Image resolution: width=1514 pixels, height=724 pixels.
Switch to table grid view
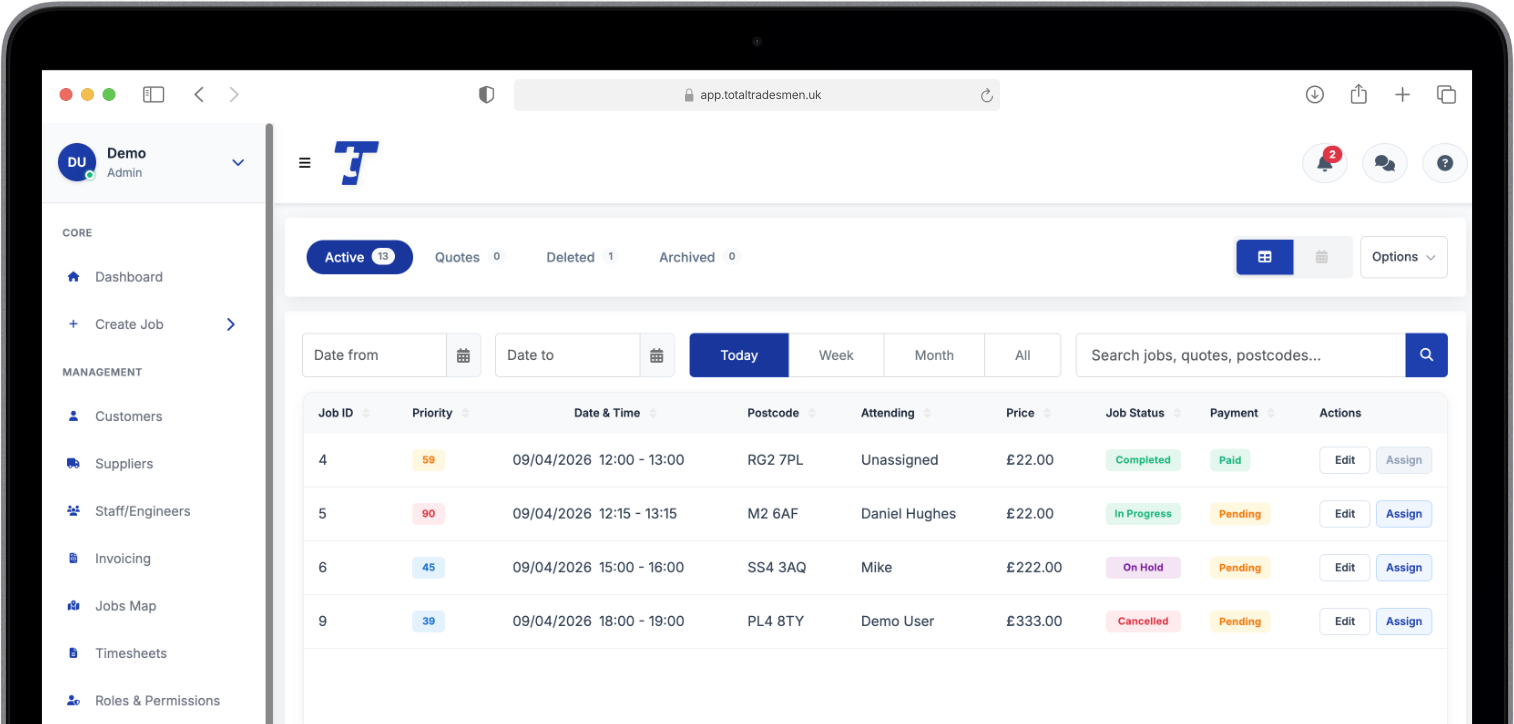(1265, 257)
